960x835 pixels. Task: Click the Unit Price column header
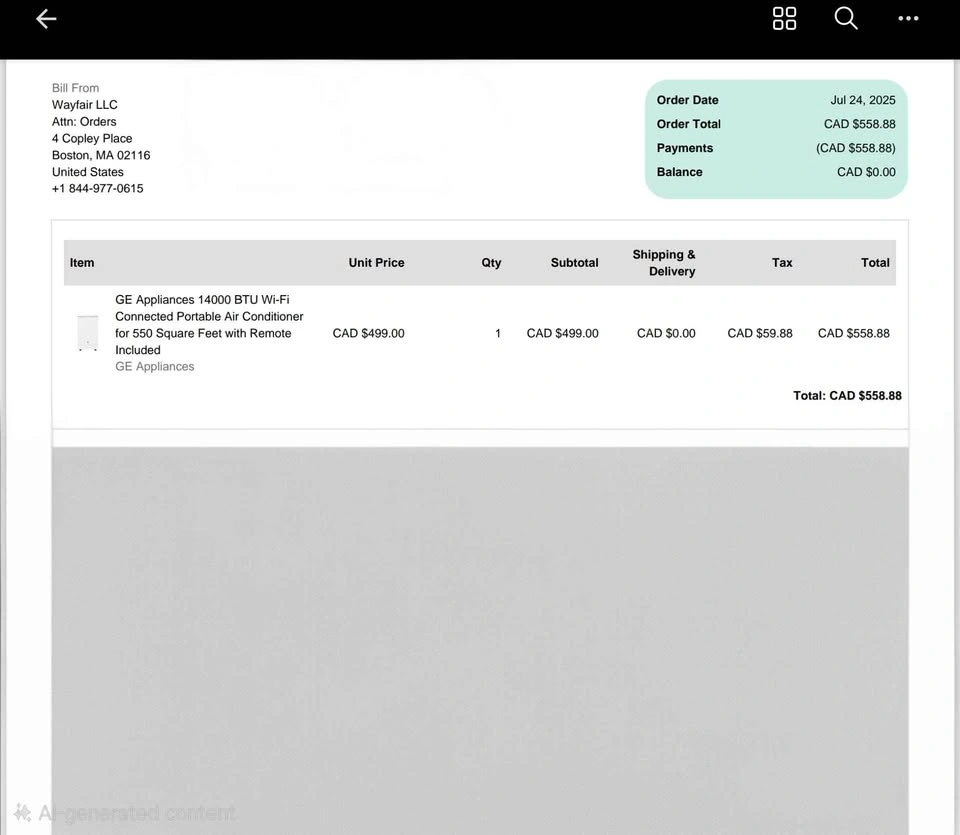[377, 263]
